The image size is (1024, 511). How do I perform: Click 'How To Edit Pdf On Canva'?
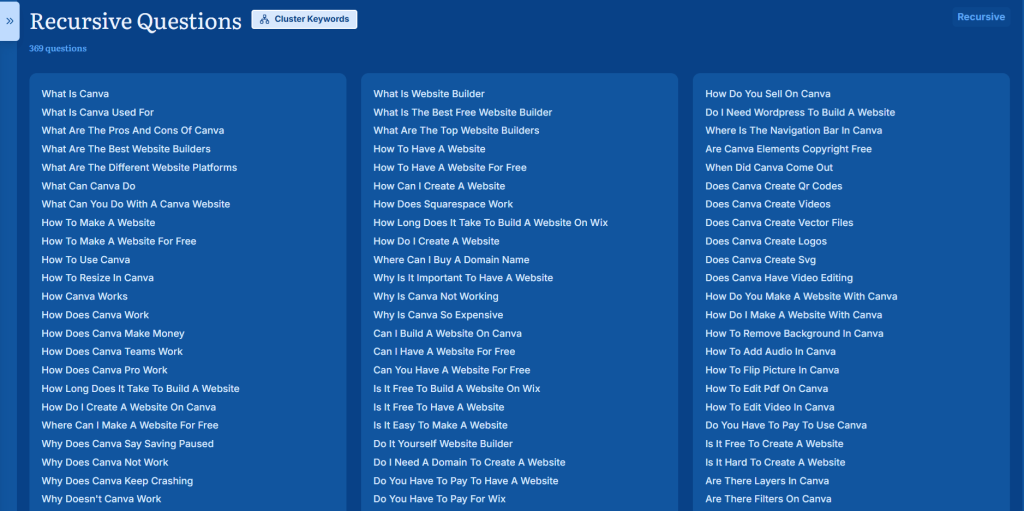[x=767, y=389]
